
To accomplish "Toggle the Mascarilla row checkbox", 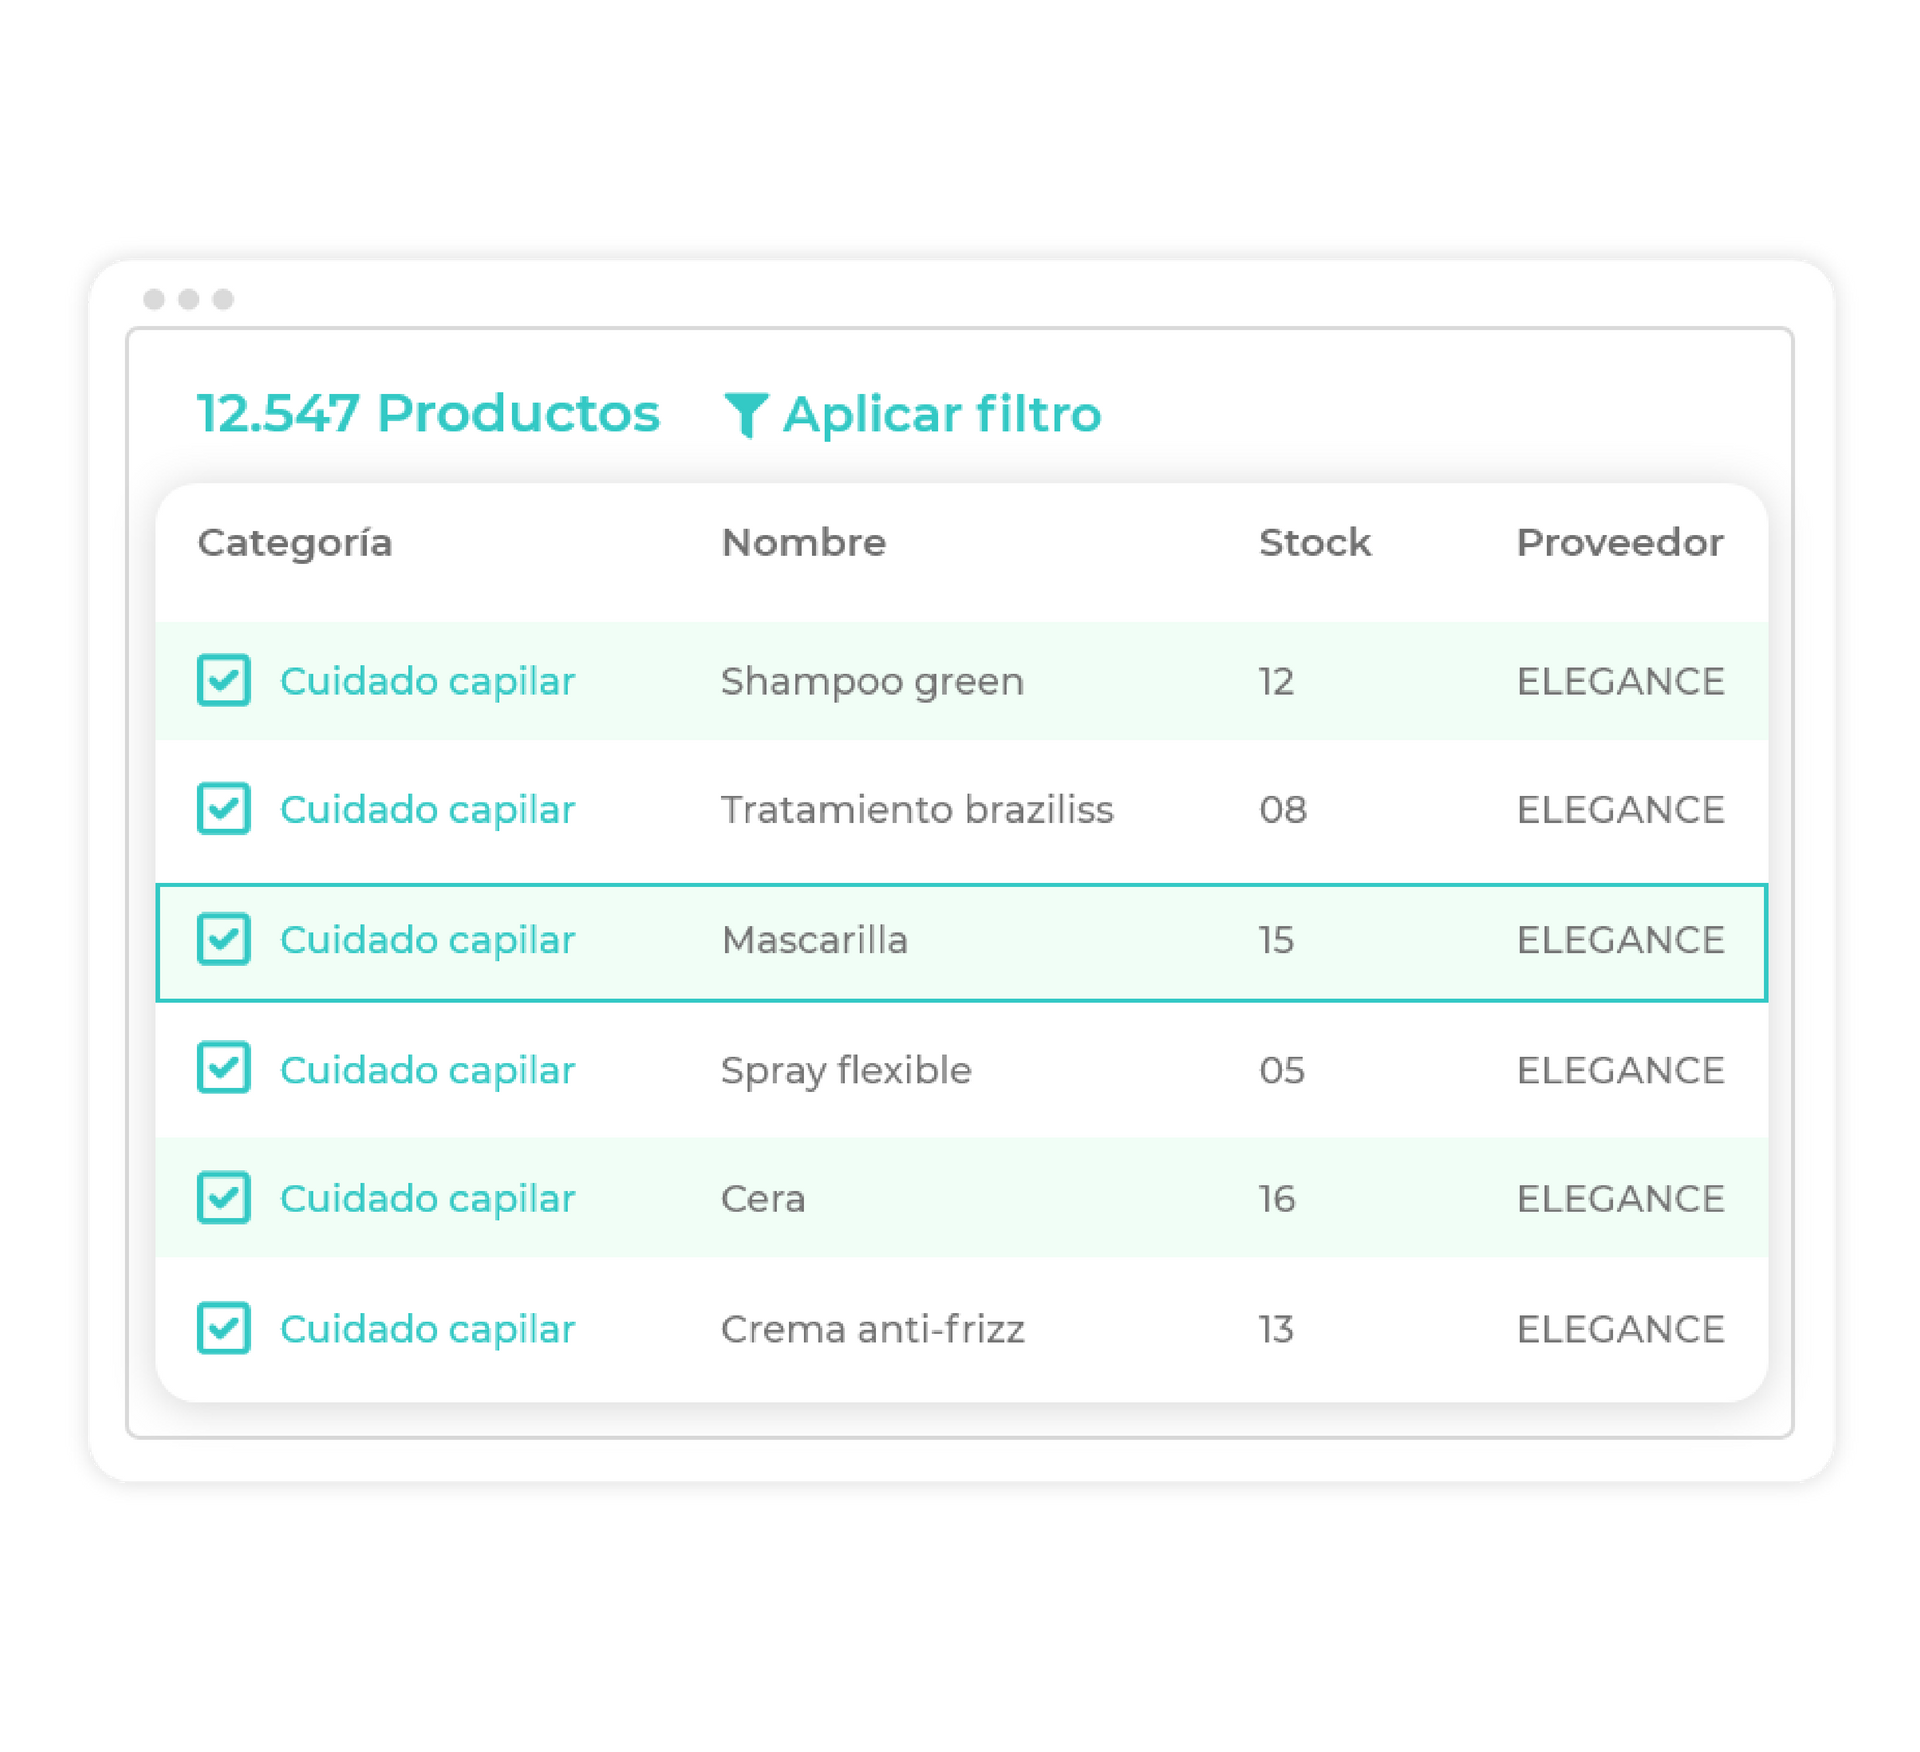I will click(x=223, y=939).
